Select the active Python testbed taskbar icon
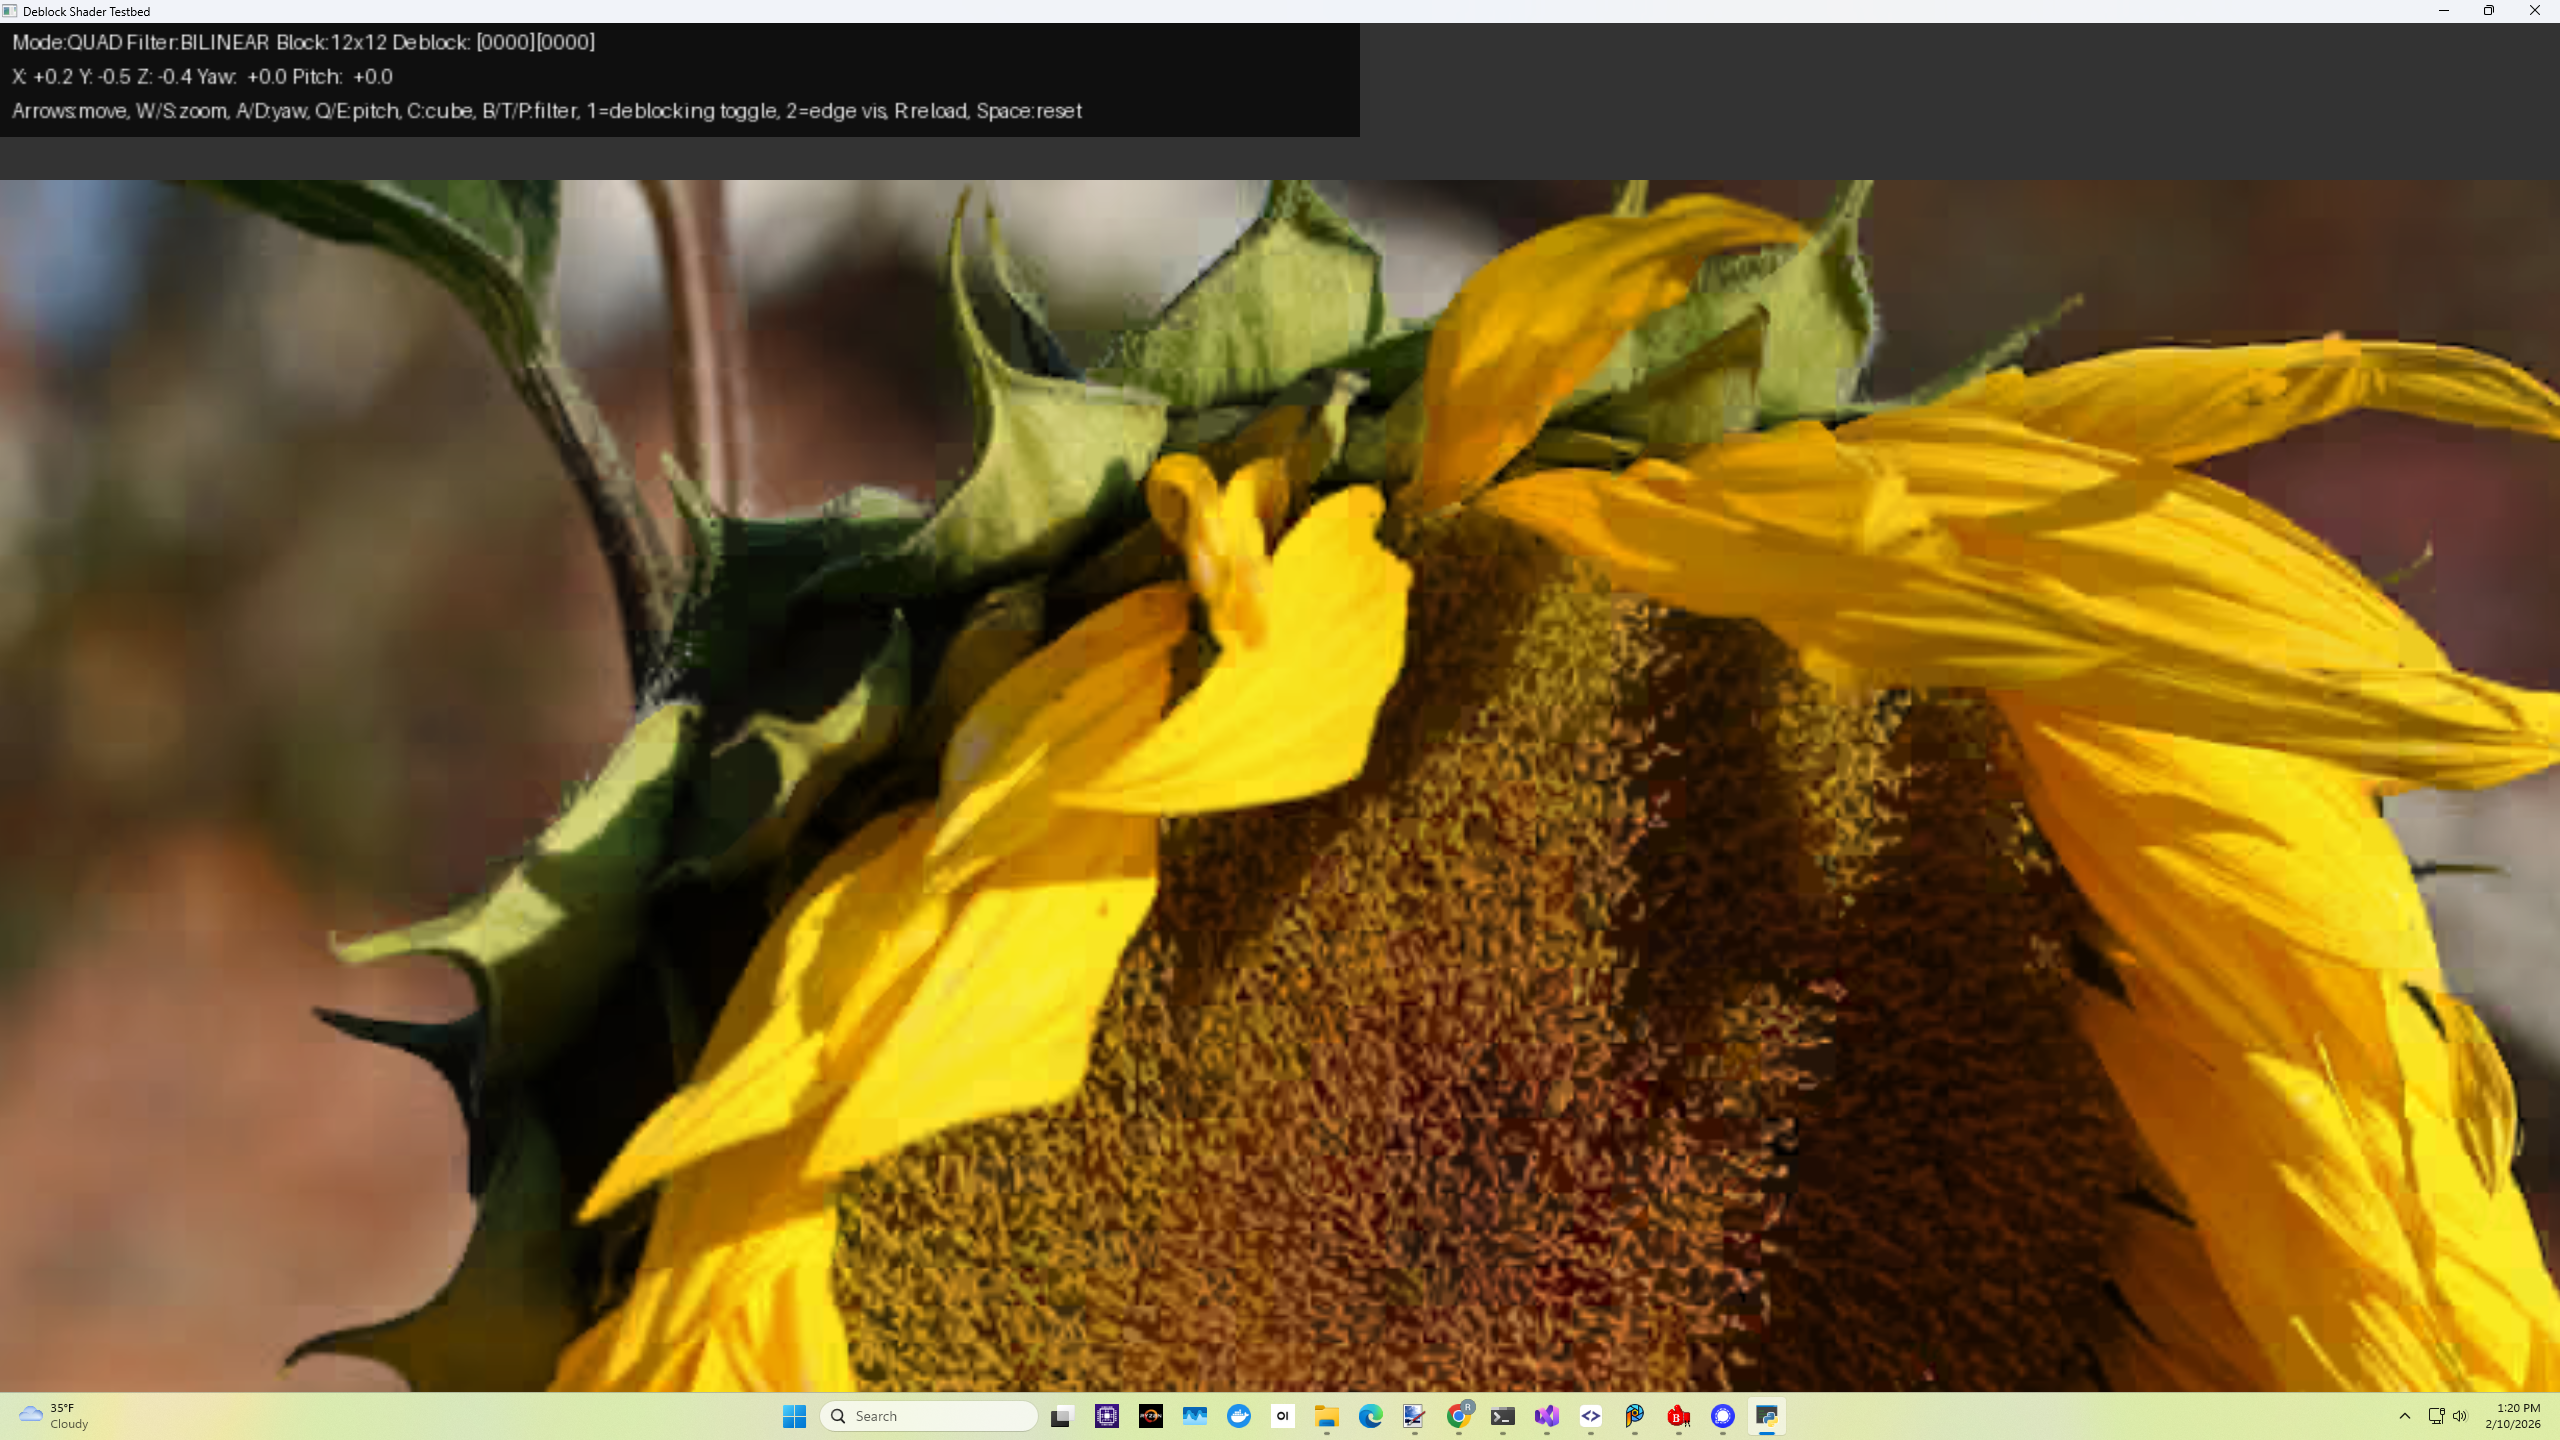 tap(1766, 1416)
